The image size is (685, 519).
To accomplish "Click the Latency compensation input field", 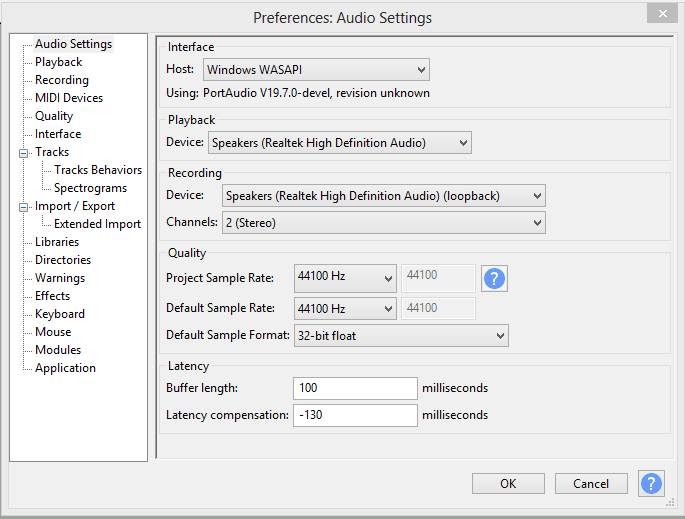I will 355,415.
